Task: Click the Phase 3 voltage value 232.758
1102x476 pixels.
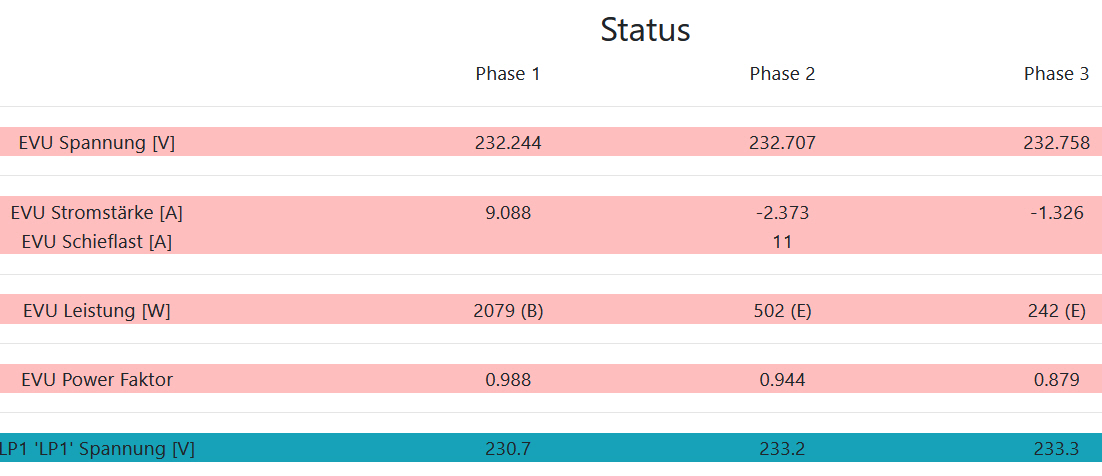Action: tap(1056, 143)
